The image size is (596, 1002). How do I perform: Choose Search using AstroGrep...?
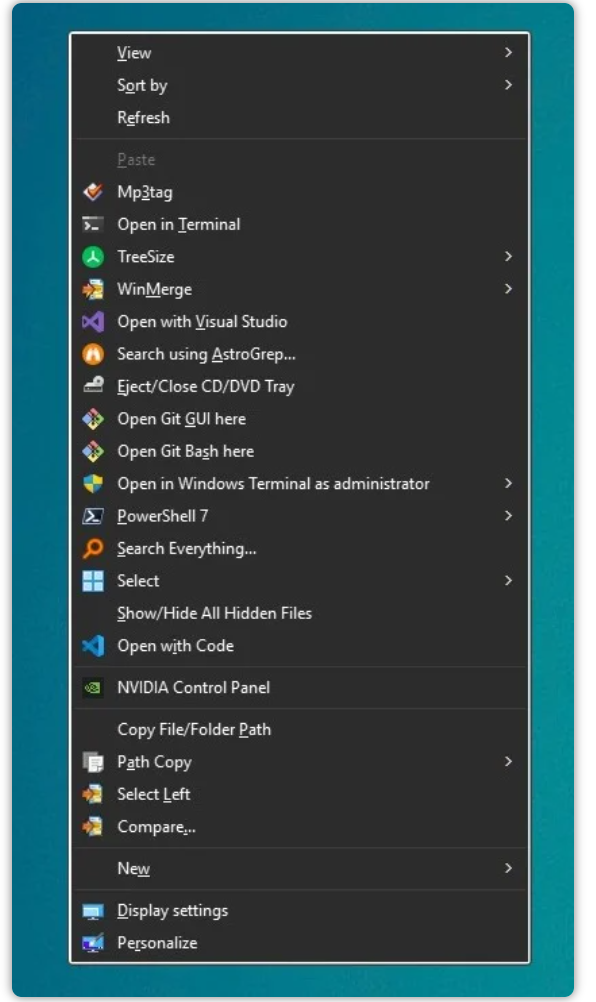point(206,355)
